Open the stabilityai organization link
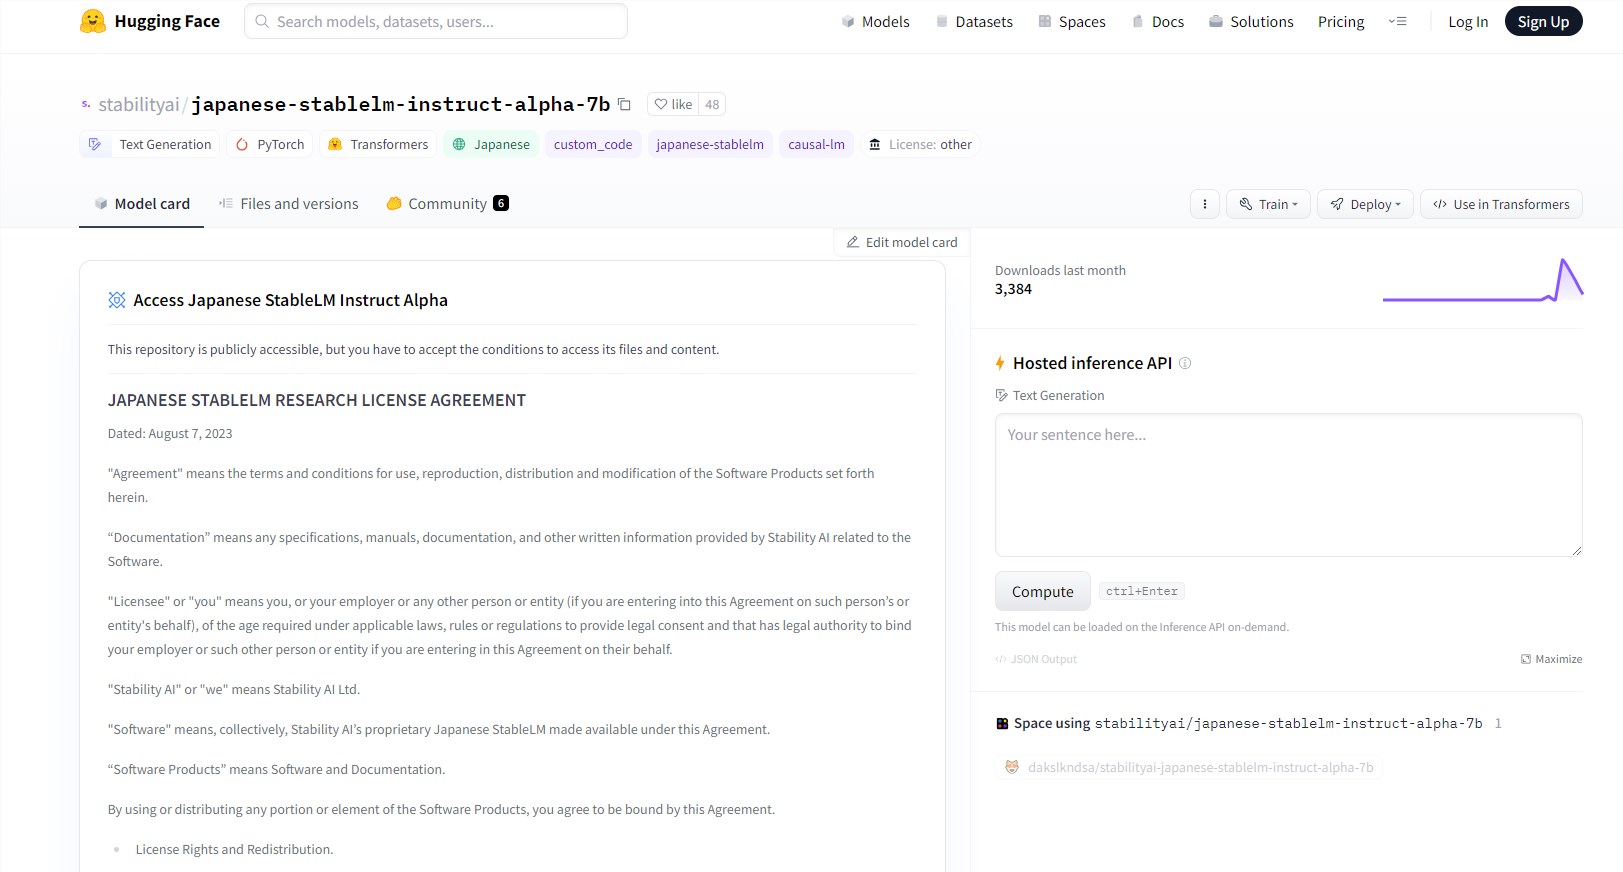 click(139, 104)
